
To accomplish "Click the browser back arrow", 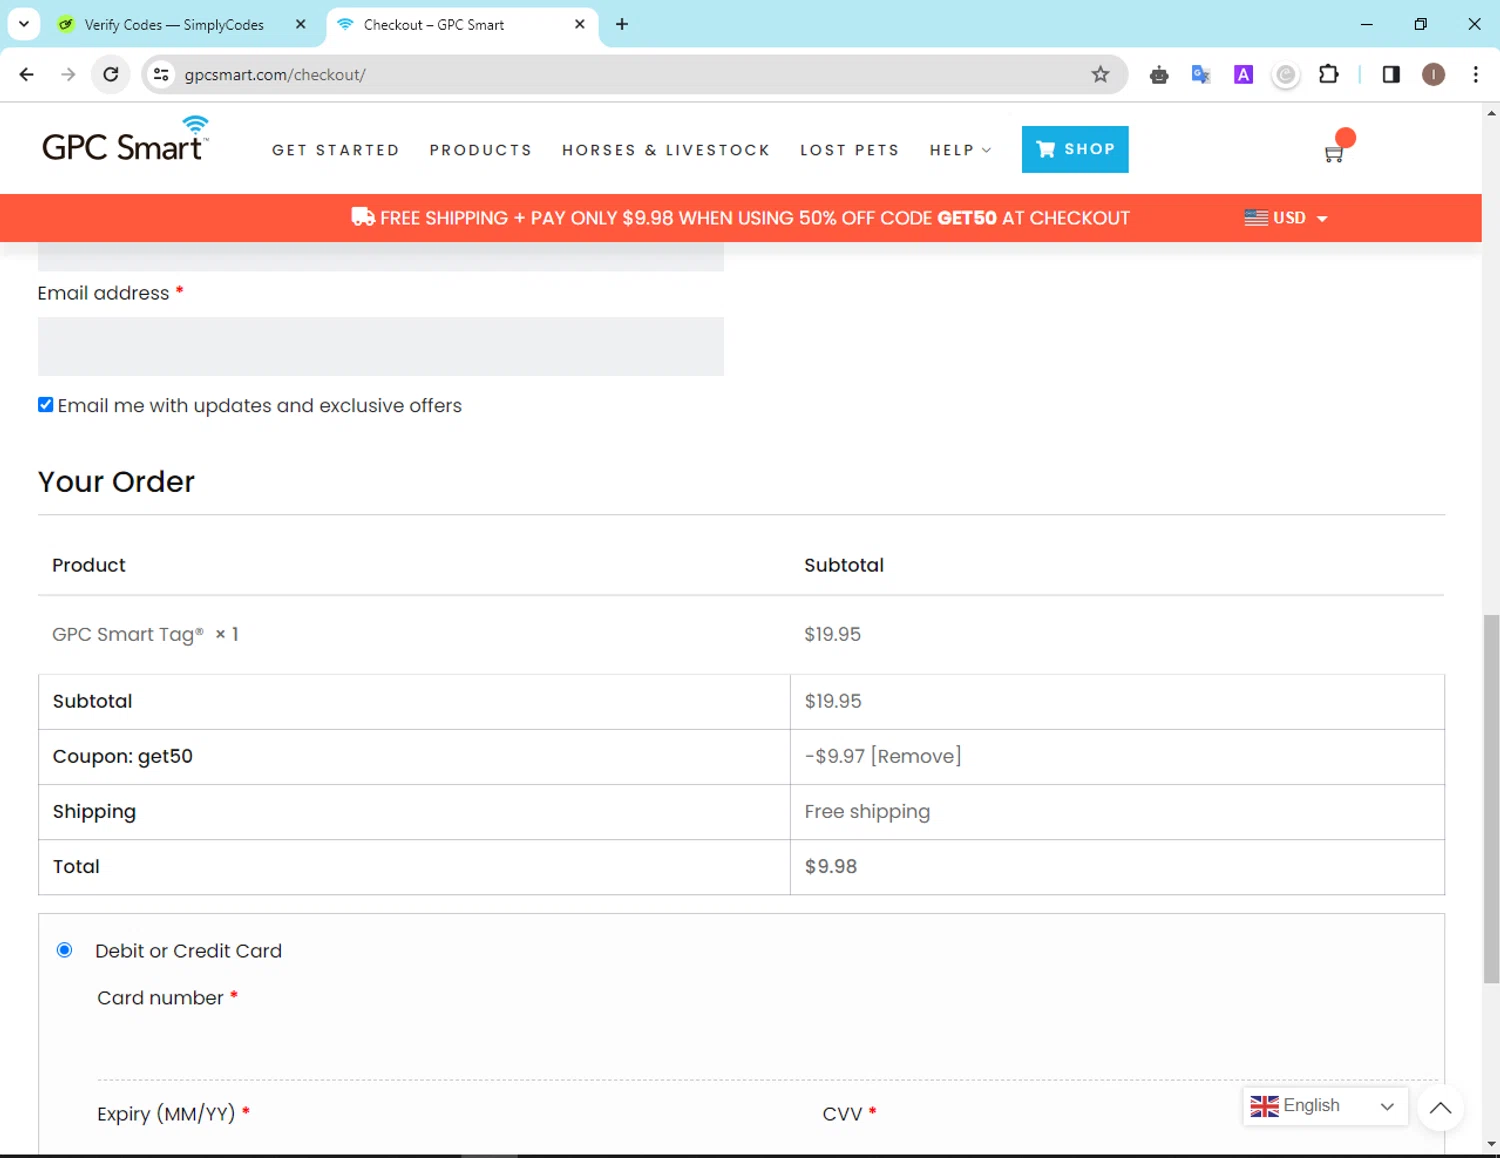I will (27, 74).
